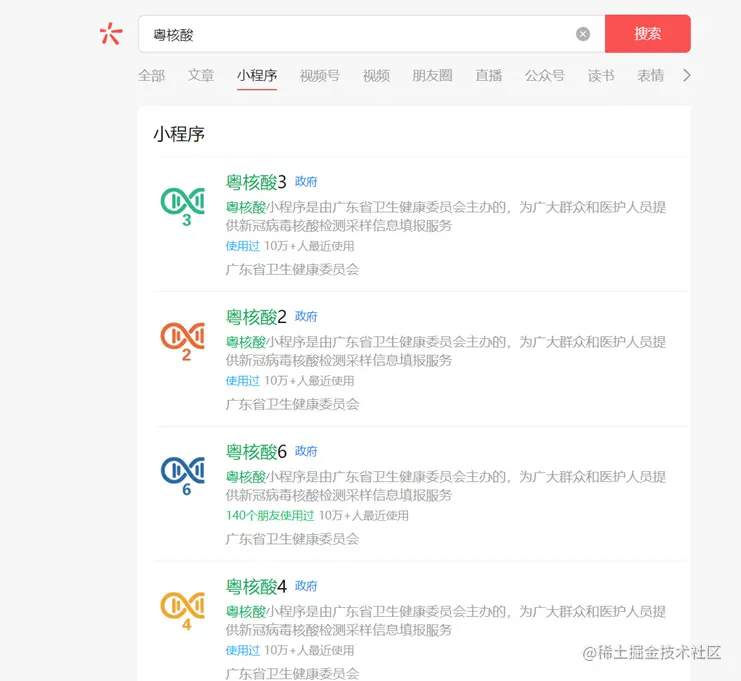
Task: Switch to the 全部 tab
Action: click(151, 76)
